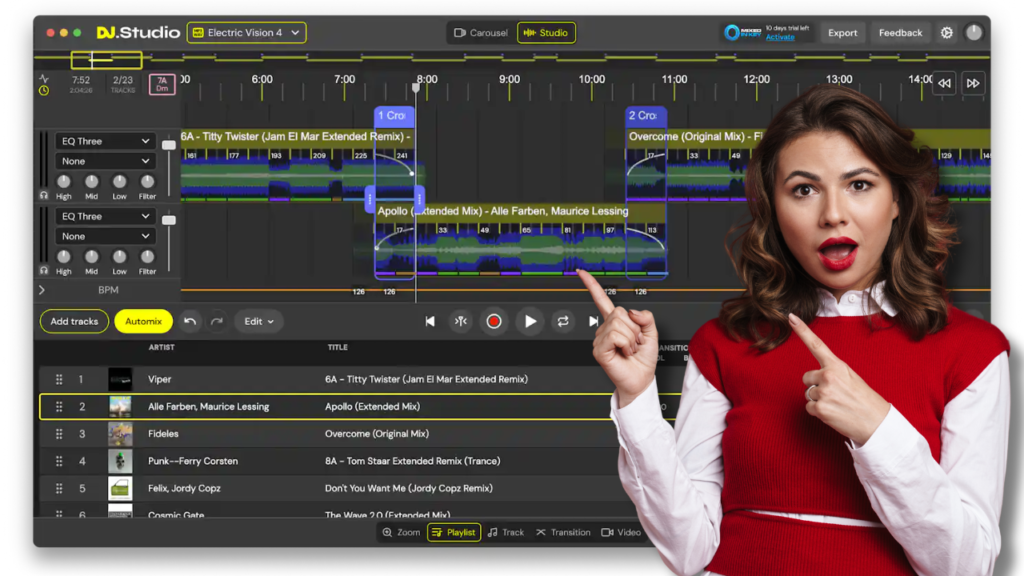Open the second deck None effect dropdown
Viewport: 1024px width, 576px height.
104,236
